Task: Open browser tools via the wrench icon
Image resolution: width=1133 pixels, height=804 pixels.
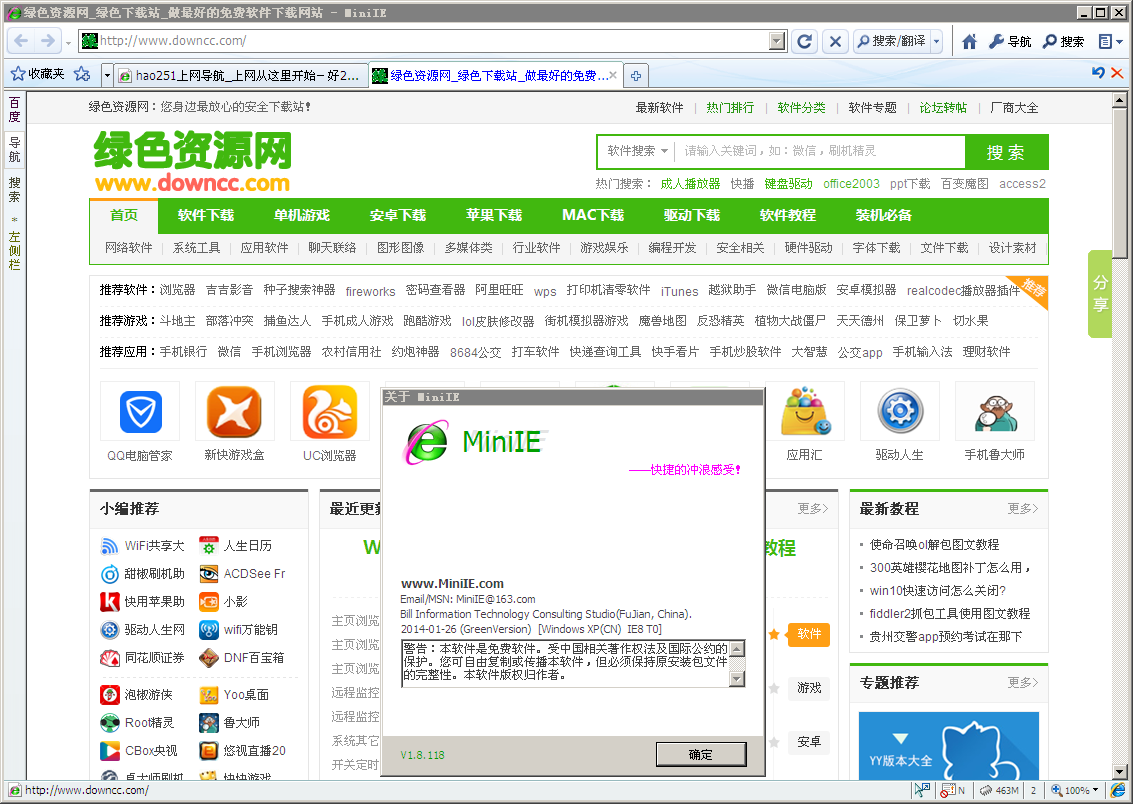Action: click(995, 42)
